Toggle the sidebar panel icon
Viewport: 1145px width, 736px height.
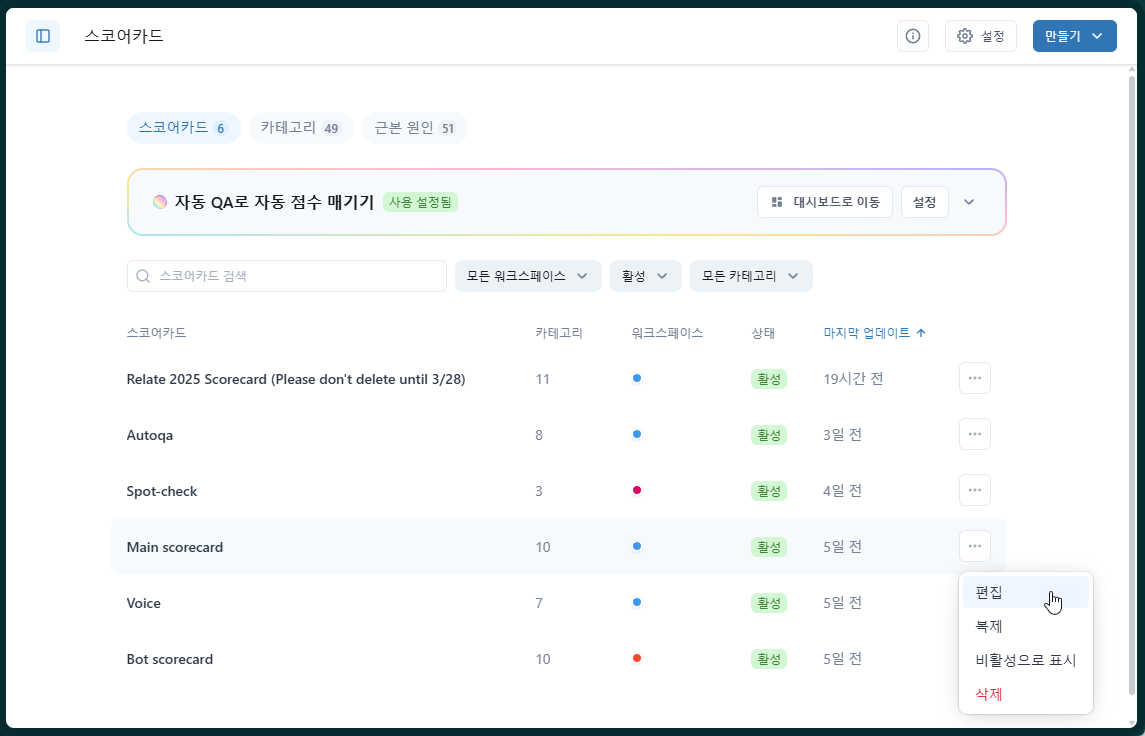(x=43, y=36)
